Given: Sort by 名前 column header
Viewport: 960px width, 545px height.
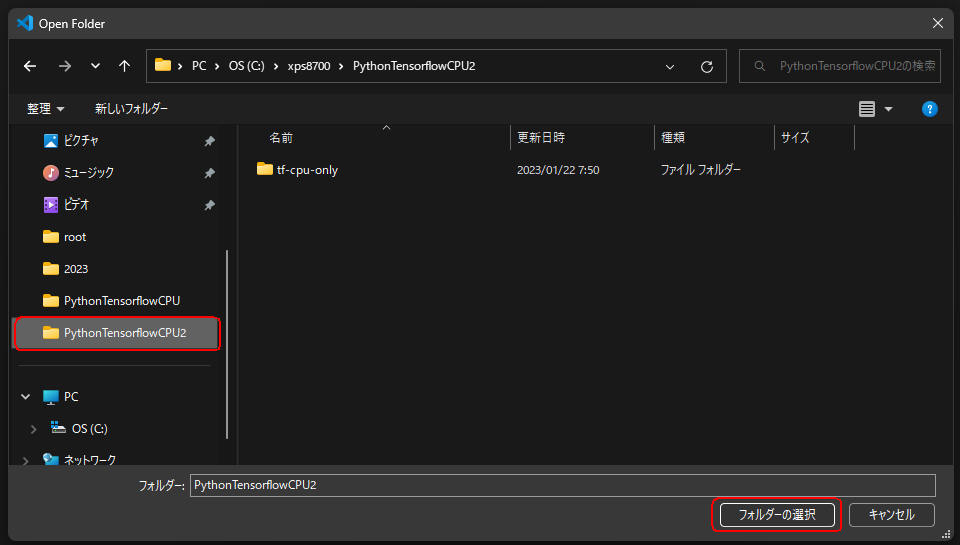Looking at the screenshot, I should click(281, 138).
